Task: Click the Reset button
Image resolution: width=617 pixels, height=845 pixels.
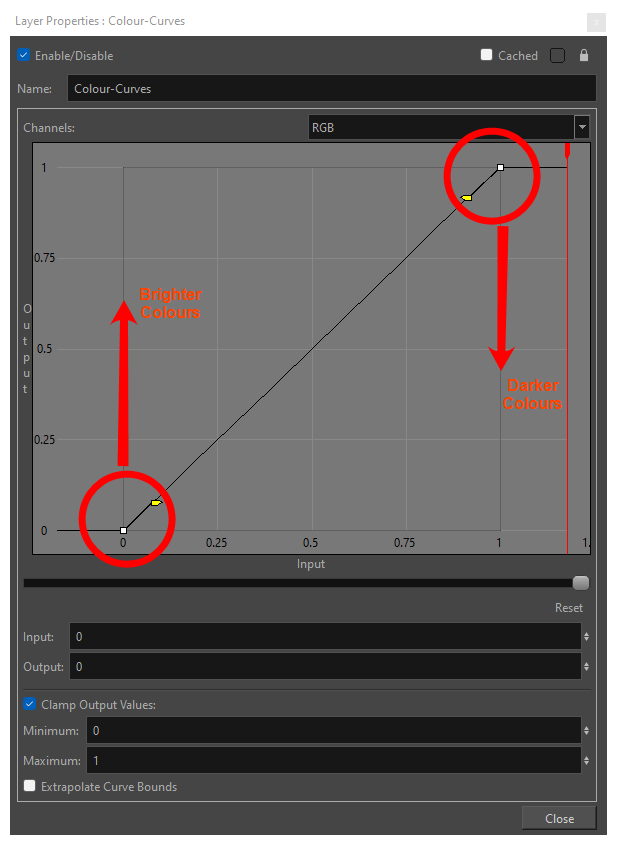Action: coord(569,608)
